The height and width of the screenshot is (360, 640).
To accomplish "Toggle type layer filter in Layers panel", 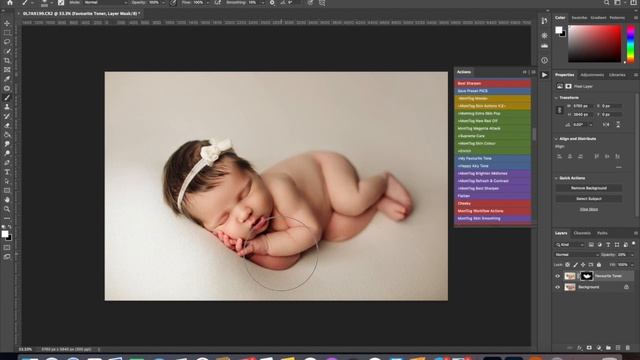I will [608, 244].
